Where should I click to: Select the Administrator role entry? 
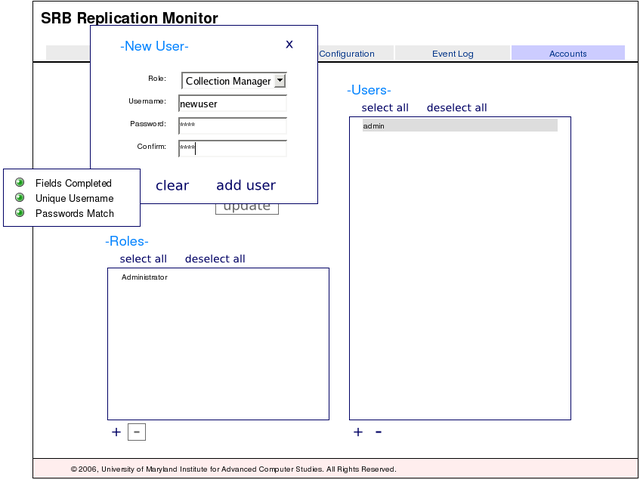(x=144, y=277)
